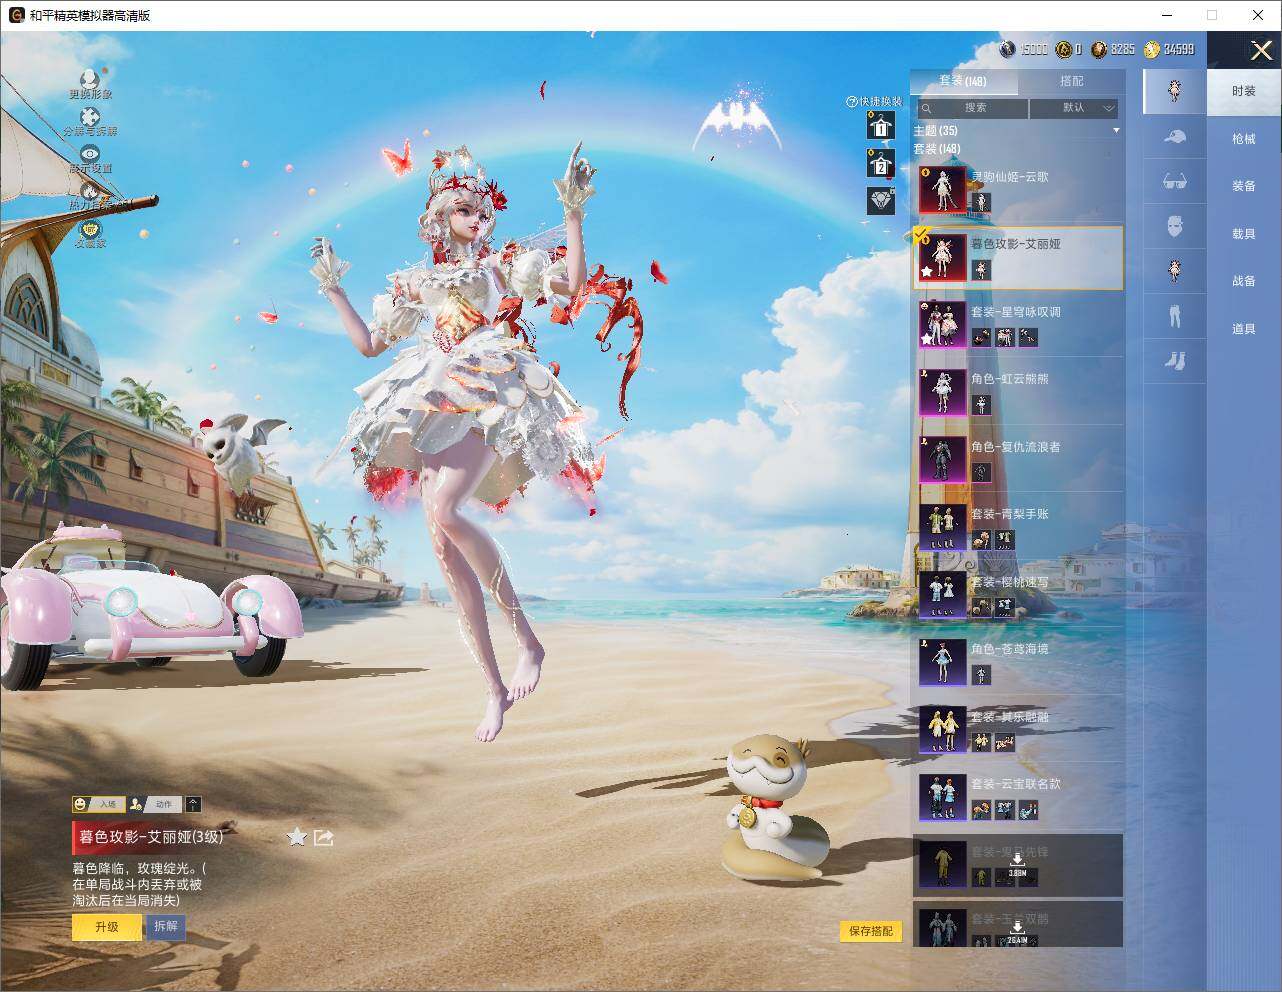This screenshot has height=992, width=1282.
Task: Click the pink car in the scene
Action: pyautogui.click(x=150, y=605)
